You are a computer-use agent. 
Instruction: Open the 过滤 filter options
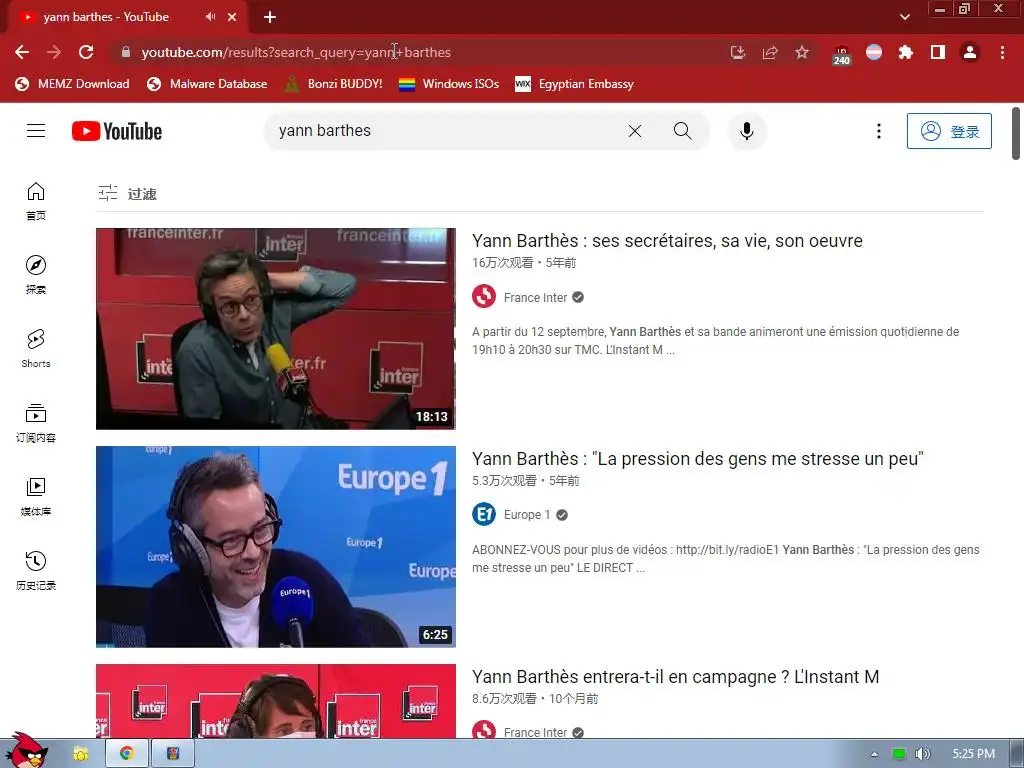coord(128,193)
